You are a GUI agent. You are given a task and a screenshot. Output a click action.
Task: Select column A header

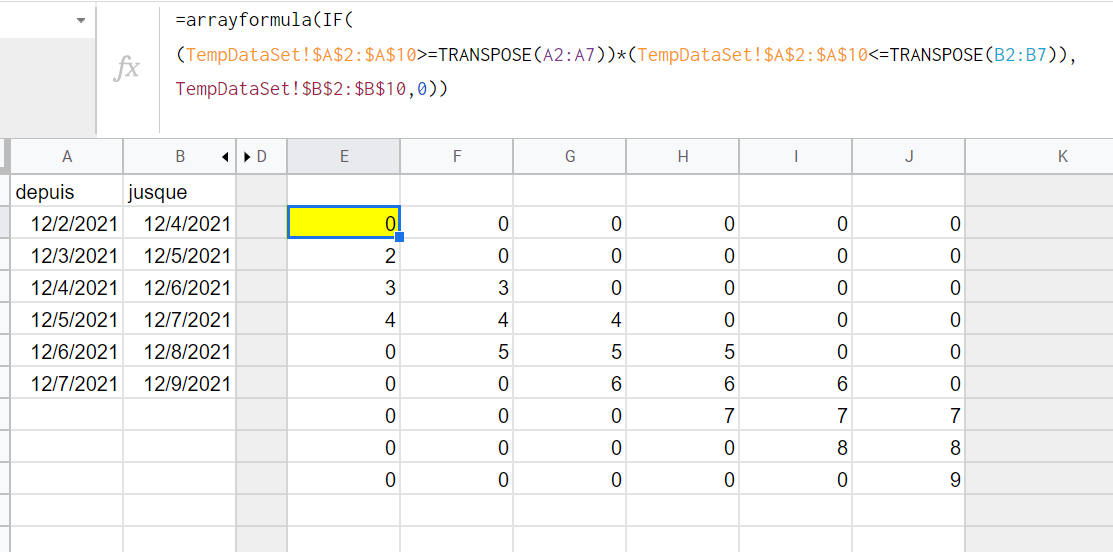coord(67,157)
